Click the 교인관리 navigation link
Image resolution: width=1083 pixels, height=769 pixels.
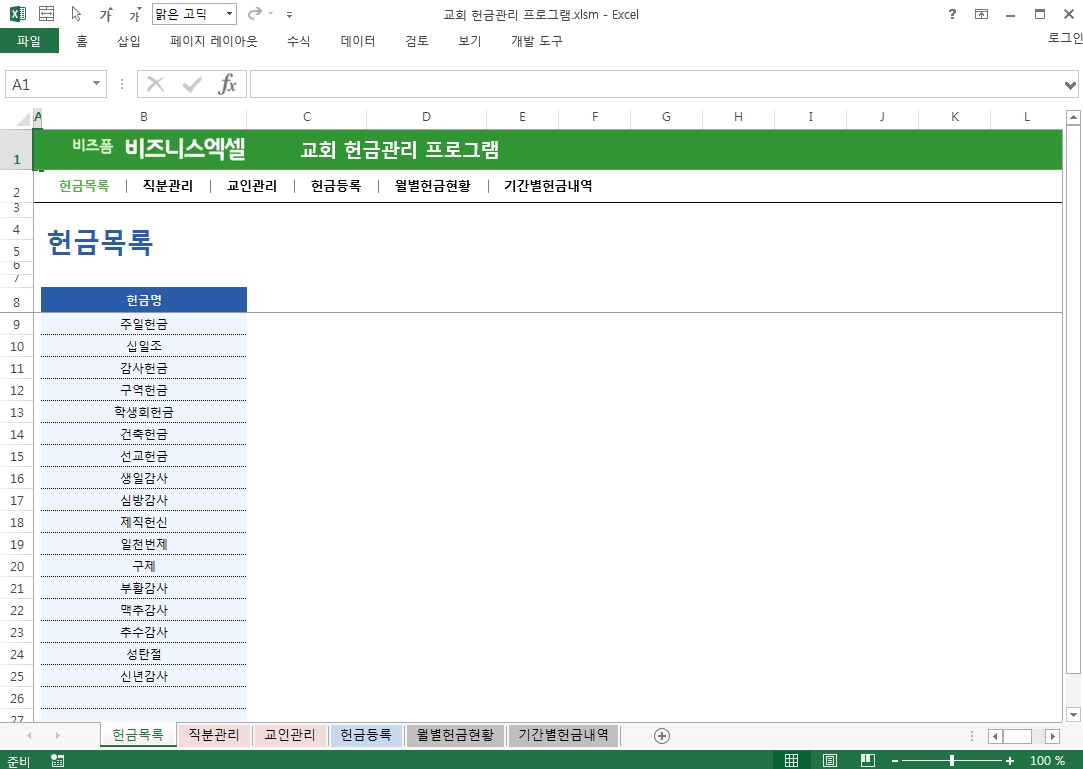(x=251, y=186)
